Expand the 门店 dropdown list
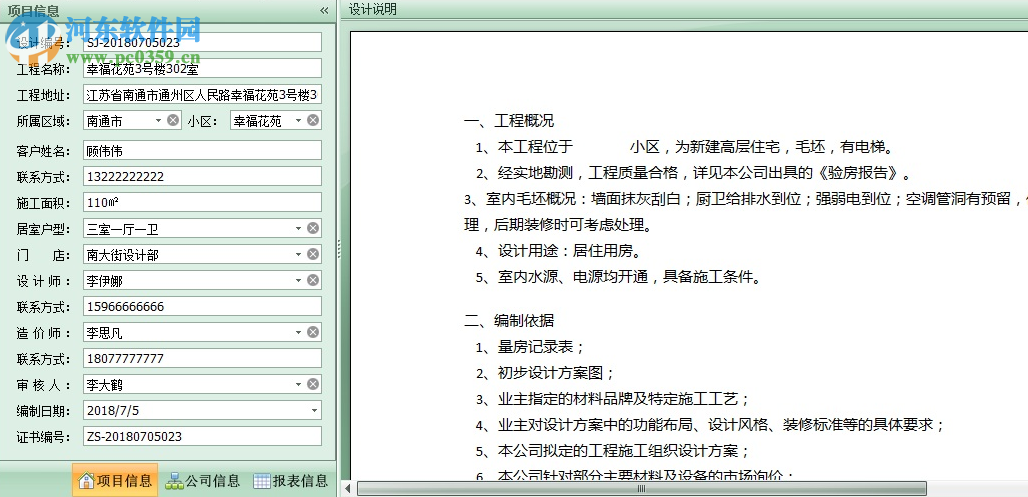1028x497 pixels. tap(298, 254)
